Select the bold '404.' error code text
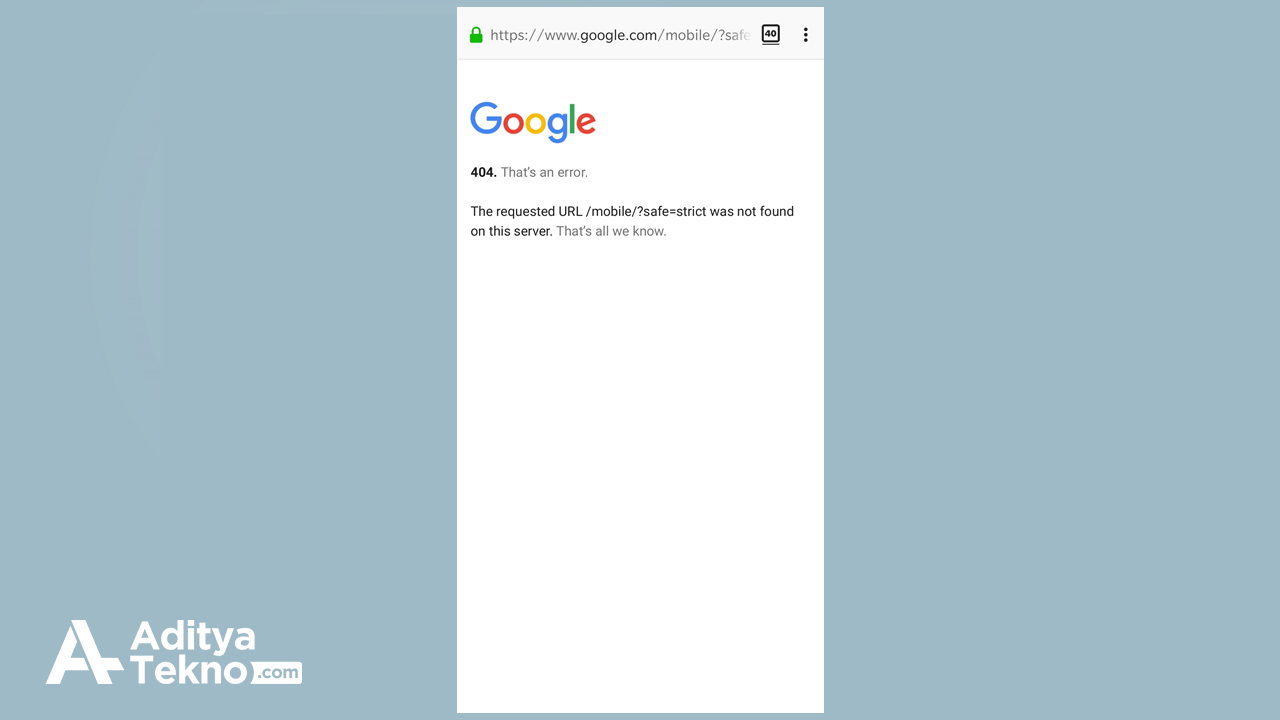This screenshot has height=720, width=1280. pos(483,172)
